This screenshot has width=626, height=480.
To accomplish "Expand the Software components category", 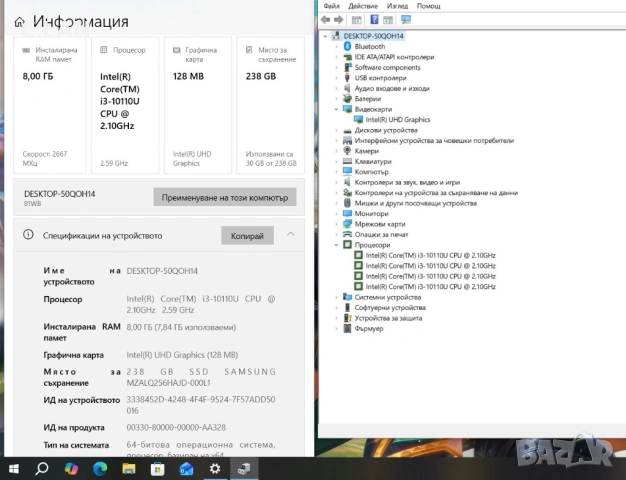I will tap(336, 67).
